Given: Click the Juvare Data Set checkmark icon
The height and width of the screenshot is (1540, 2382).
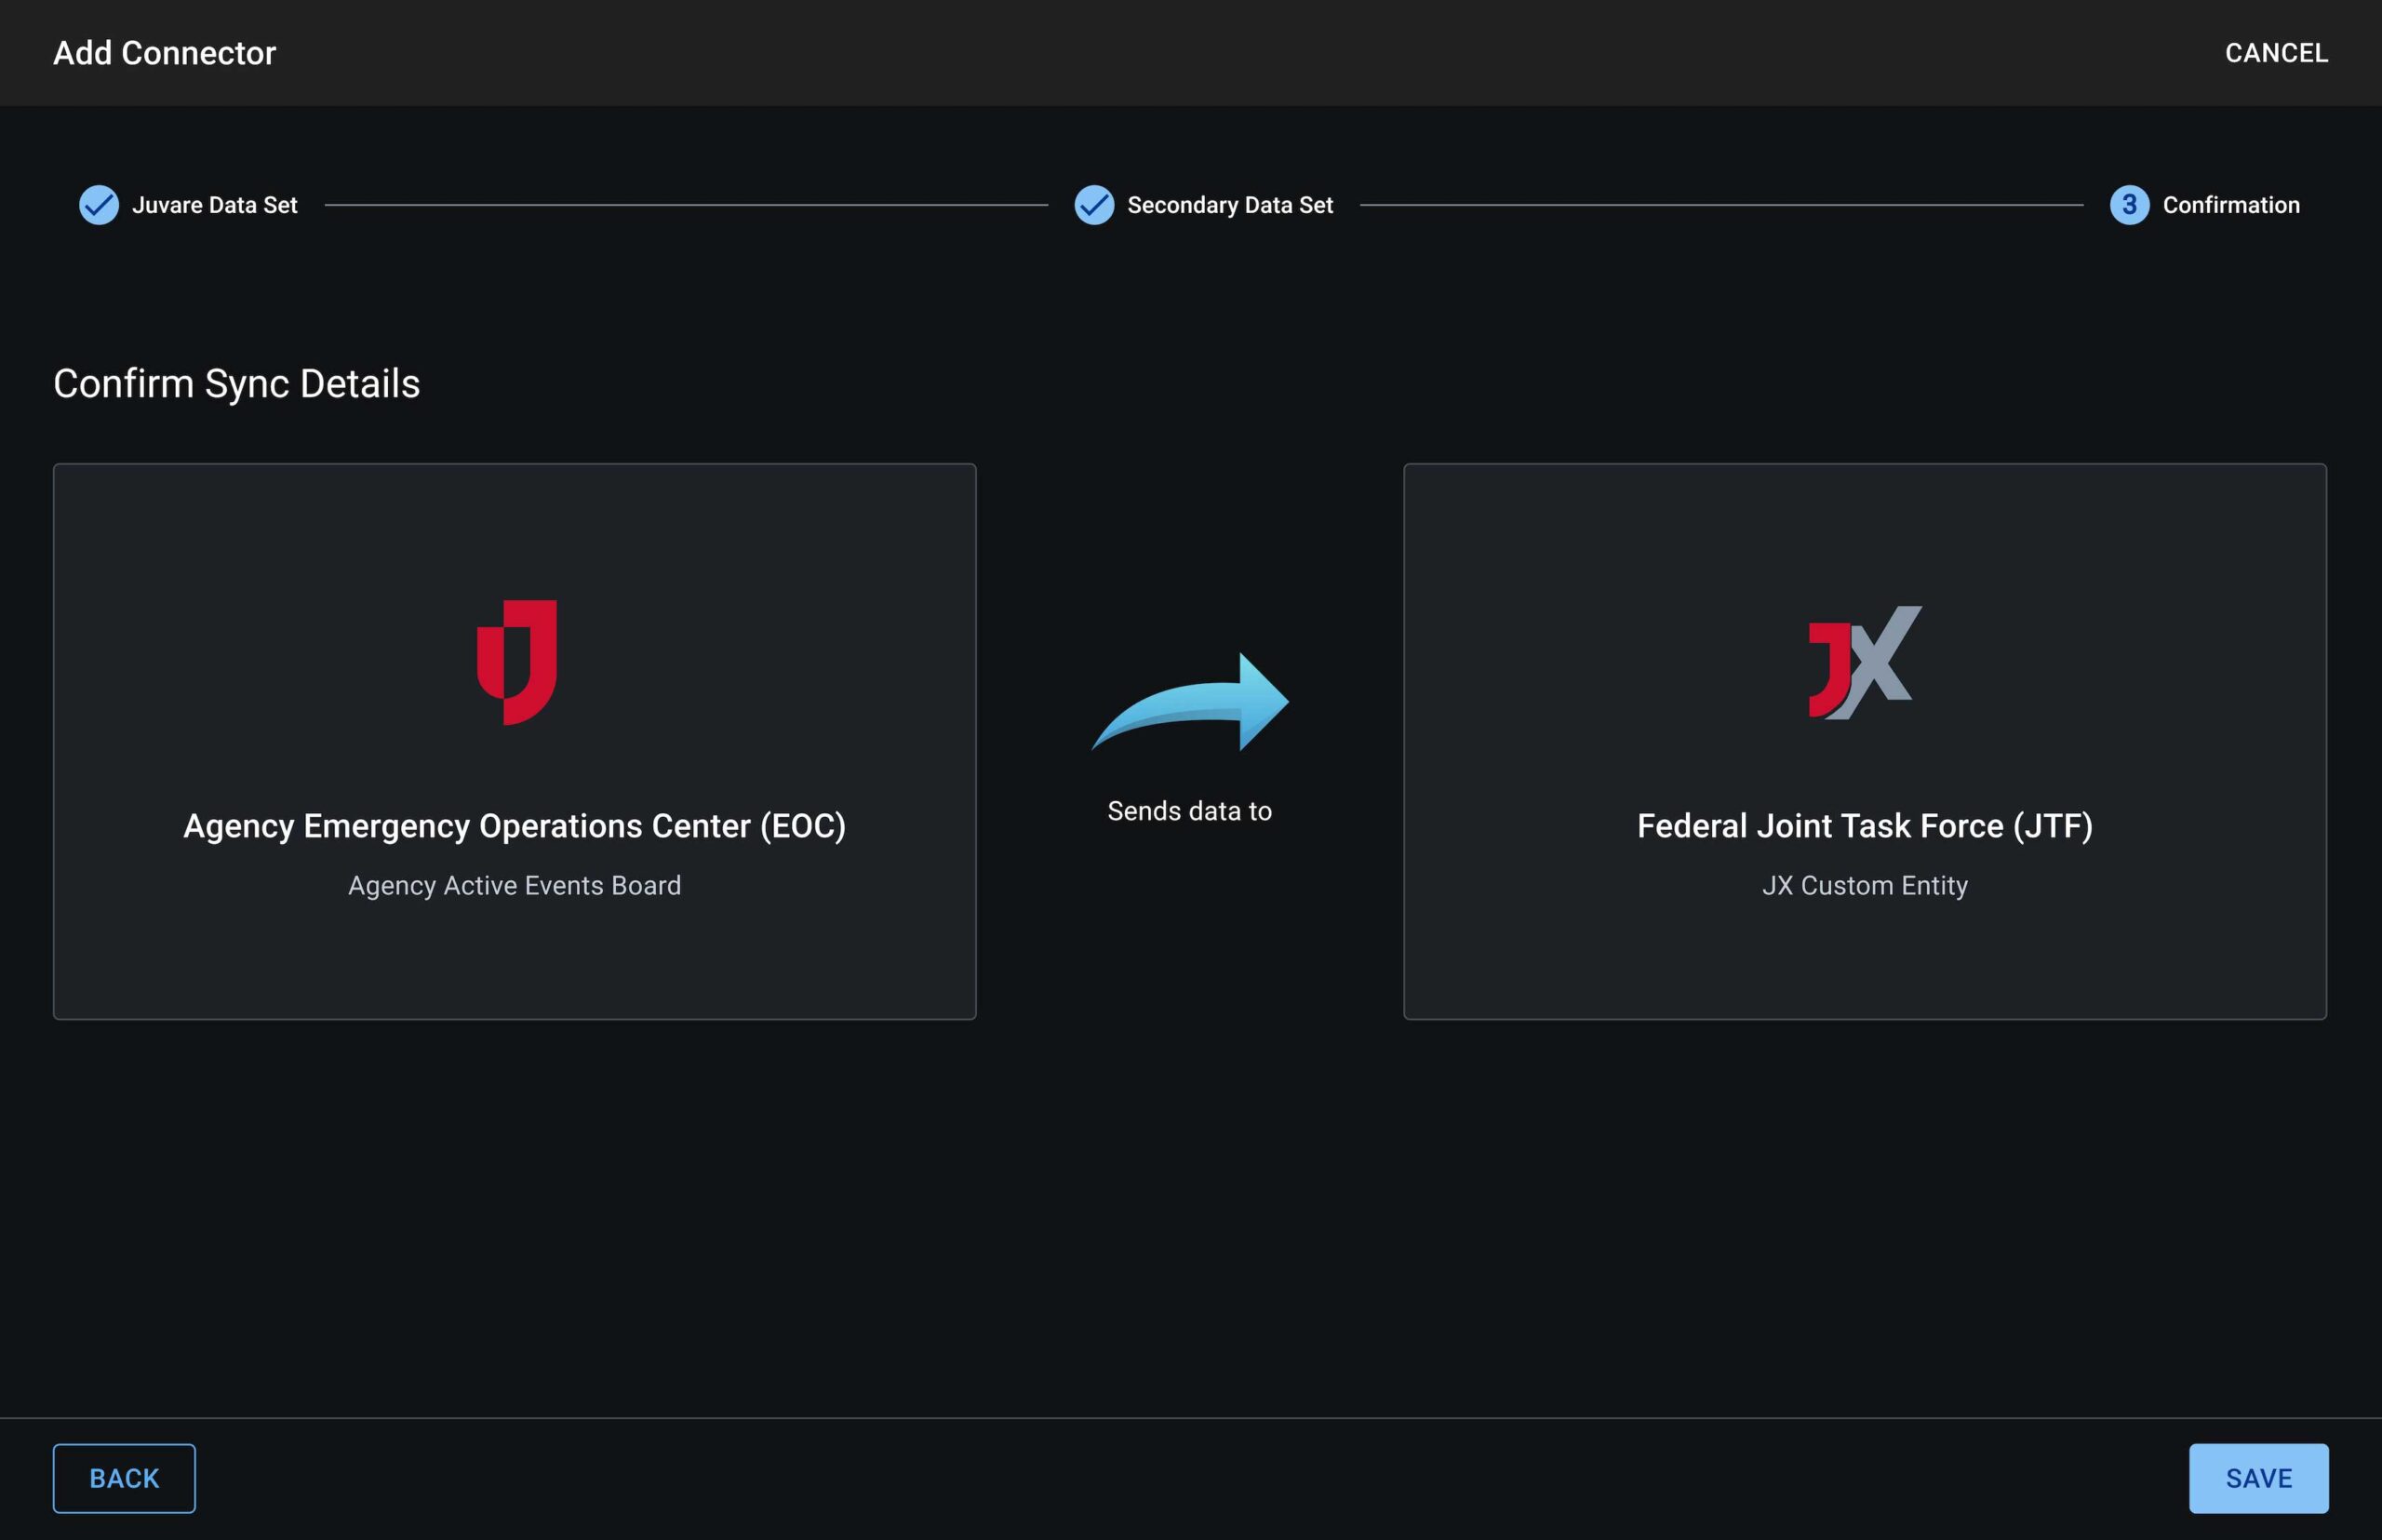Looking at the screenshot, I should 99,205.
